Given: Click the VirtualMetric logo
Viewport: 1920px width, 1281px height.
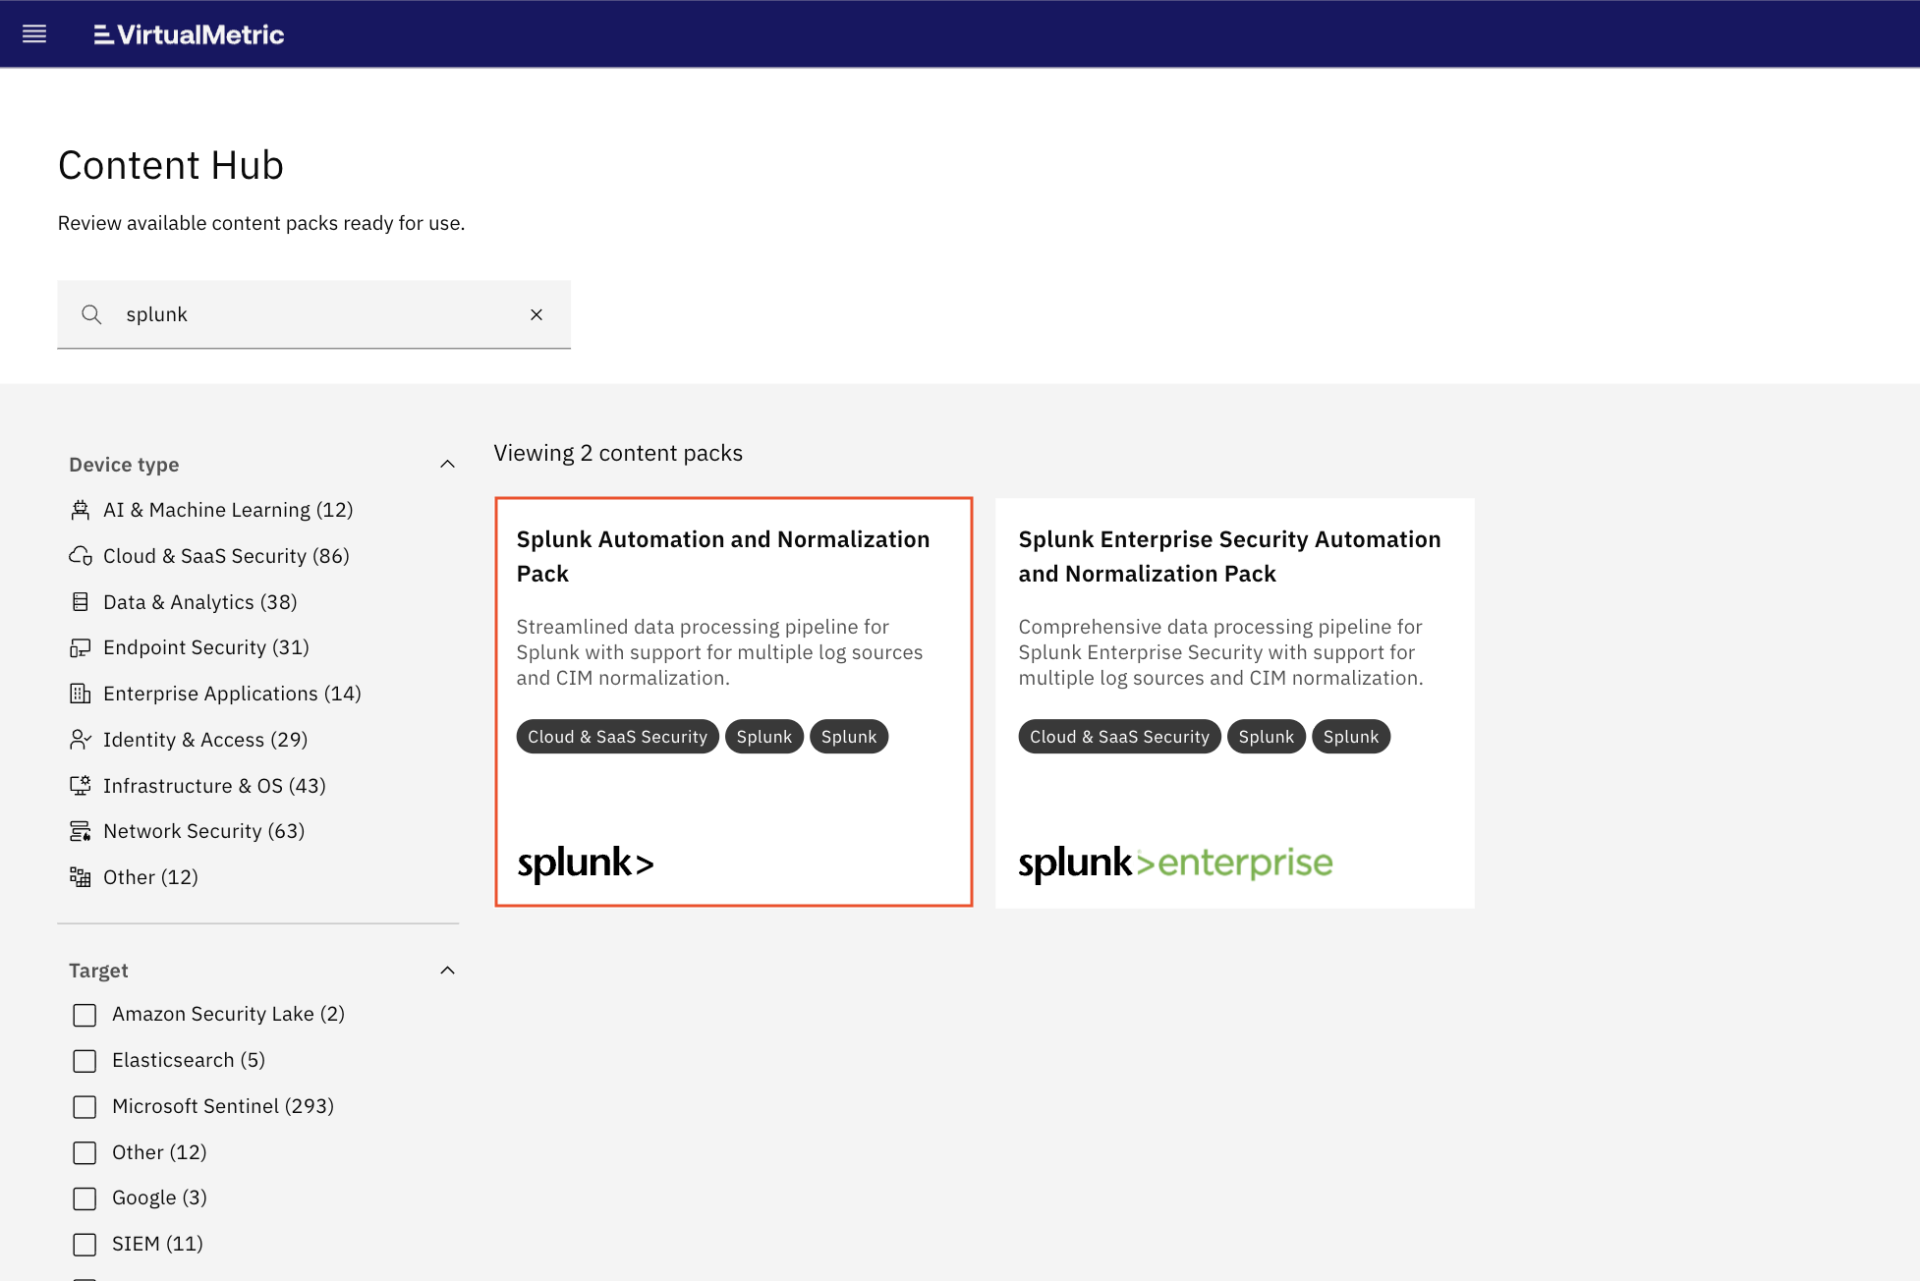Looking at the screenshot, I should pos(189,35).
